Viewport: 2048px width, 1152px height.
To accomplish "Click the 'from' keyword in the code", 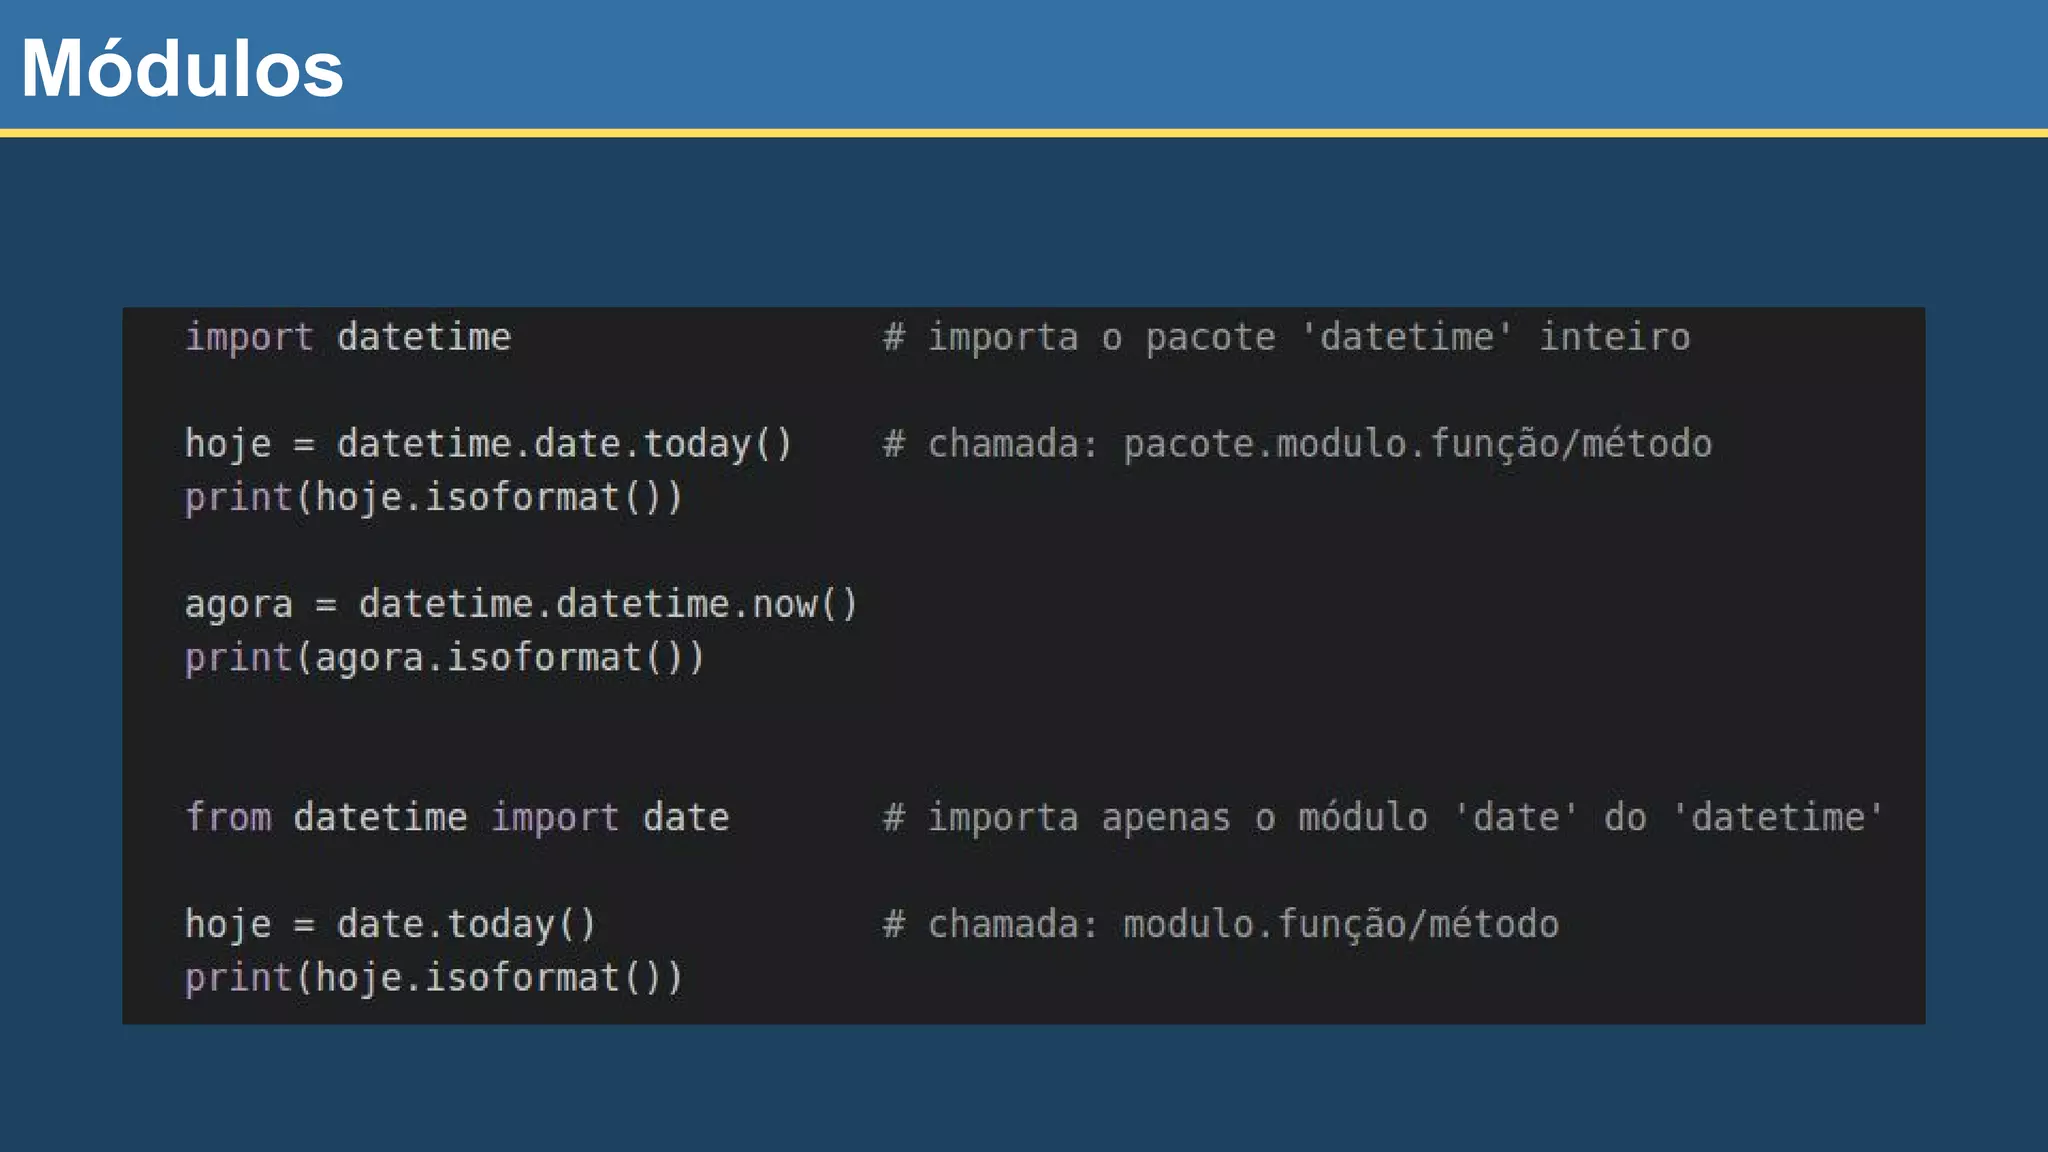I will [x=228, y=817].
